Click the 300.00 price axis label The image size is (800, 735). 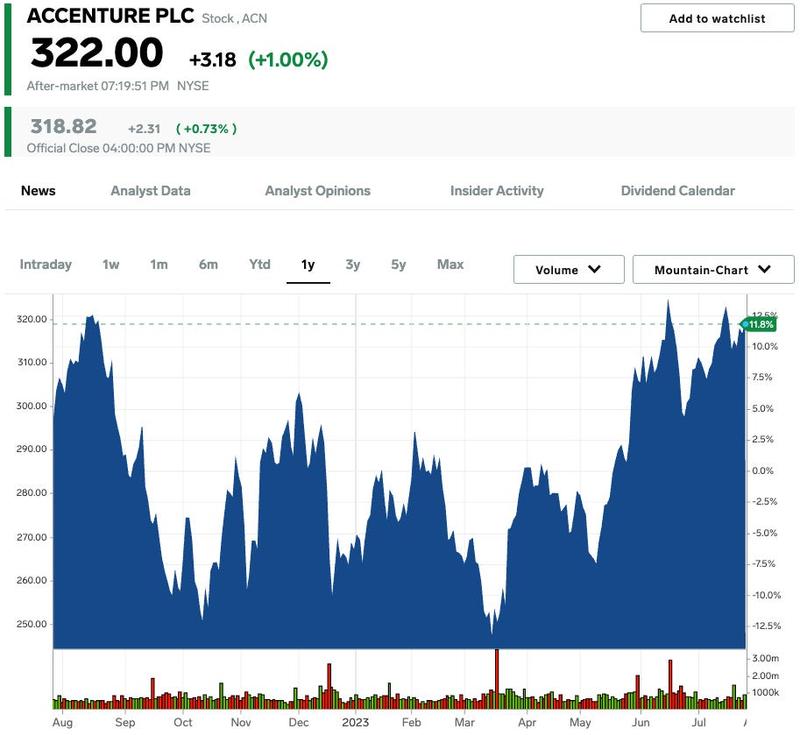tap(32, 406)
